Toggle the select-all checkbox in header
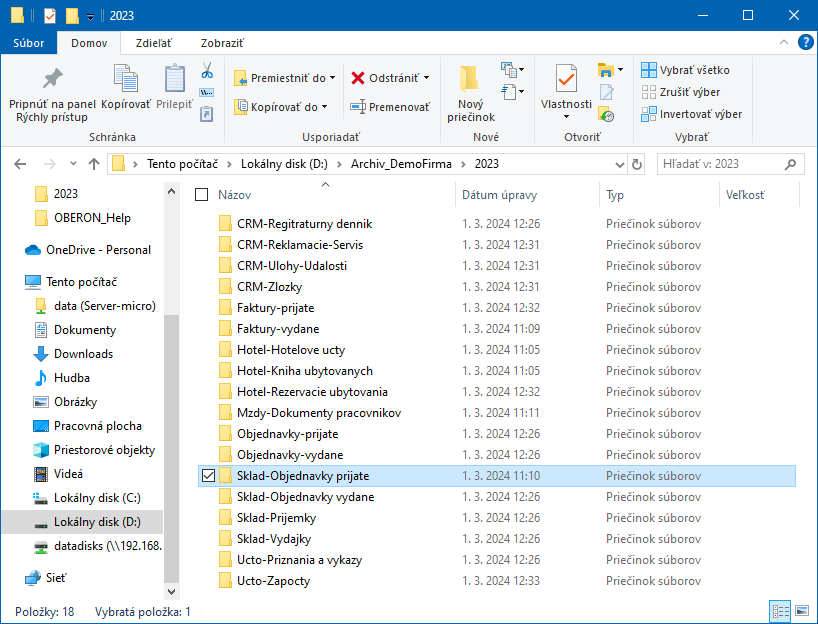Viewport: 818px width, 624px height. point(202,195)
